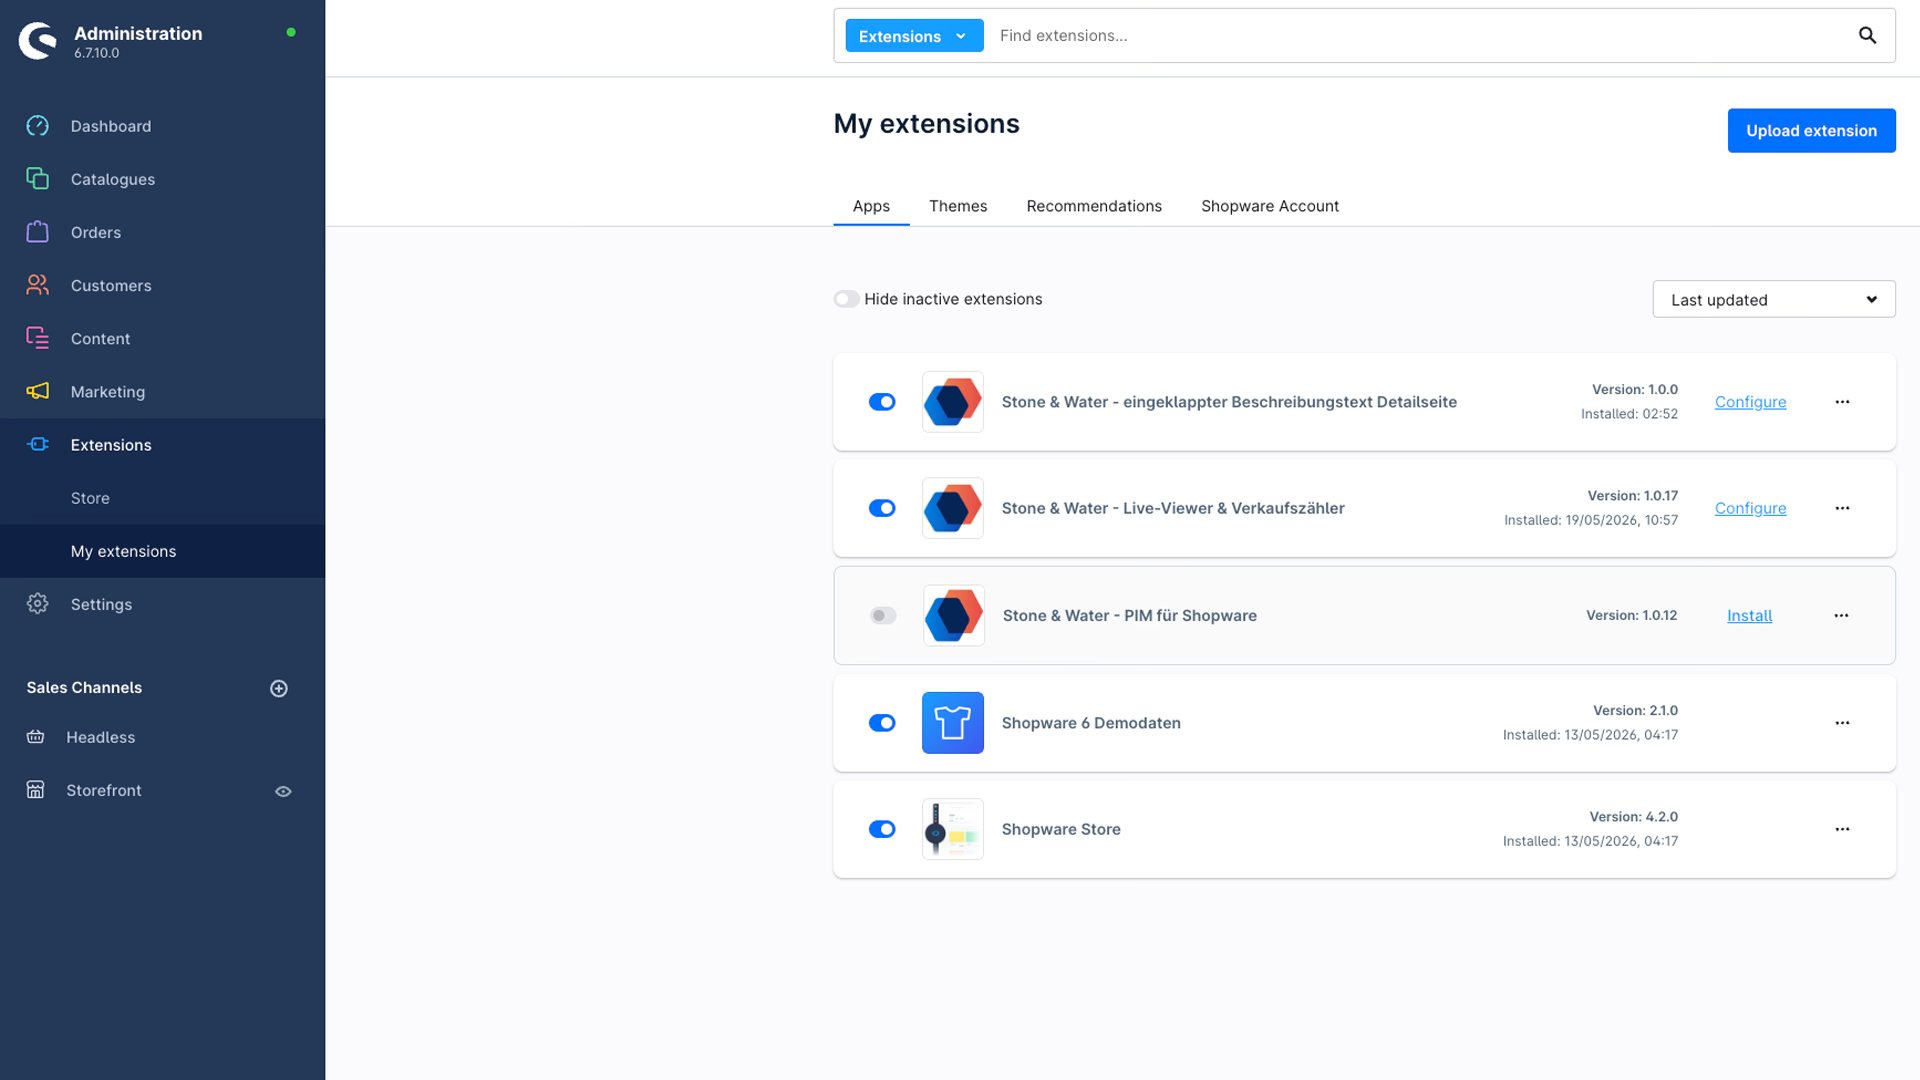This screenshot has width=1920, height=1080.
Task: Click the green online status dot
Action: click(291, 32)
